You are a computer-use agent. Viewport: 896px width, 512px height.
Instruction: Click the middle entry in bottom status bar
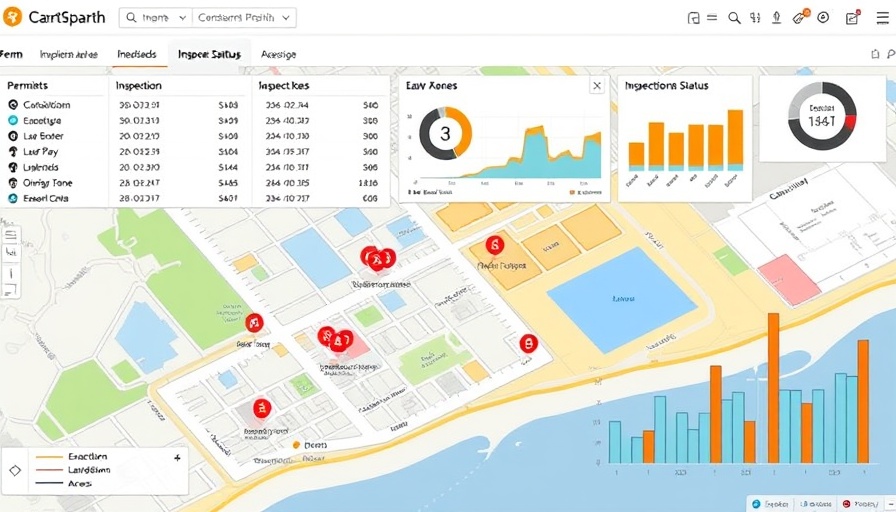[815, 504]
